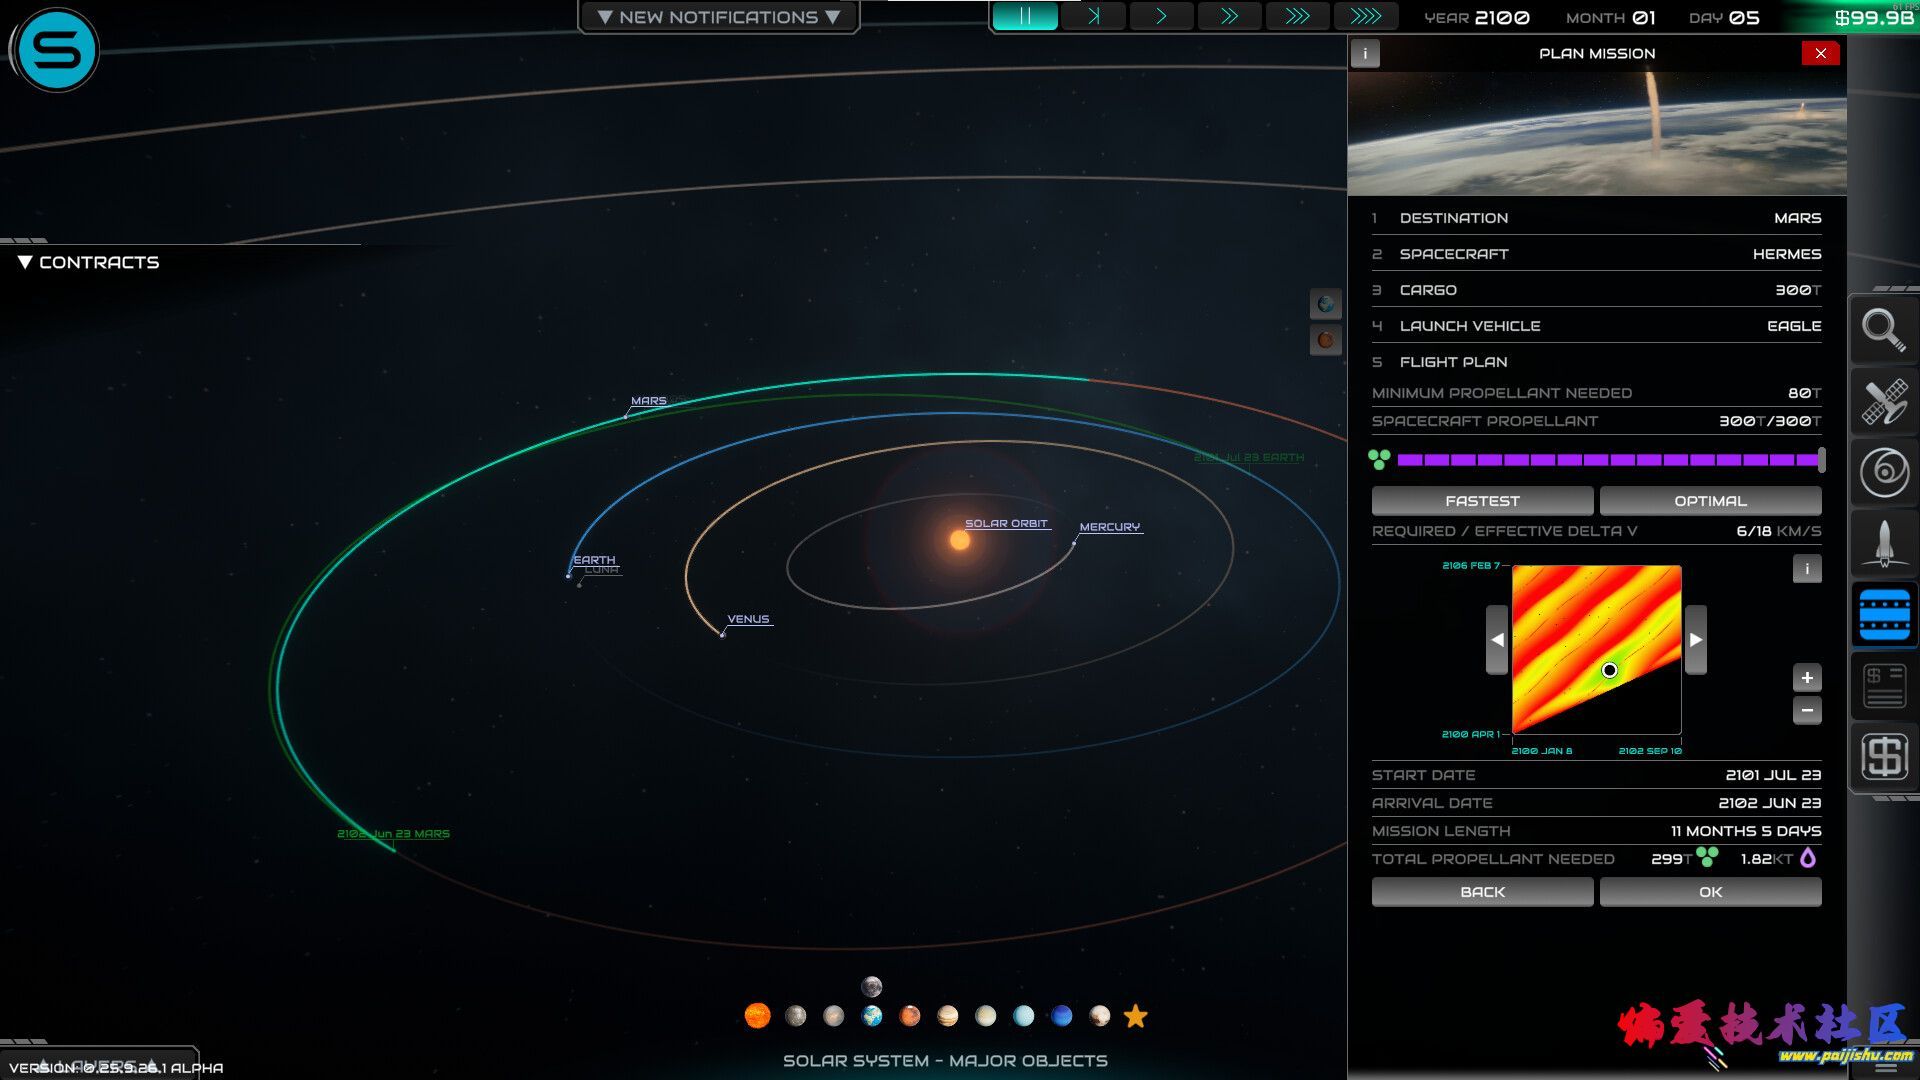The width and height of the screenshot is (1920, 1080).
Task: Show Plan Mission info with i button
Action: click(1365, 53)
